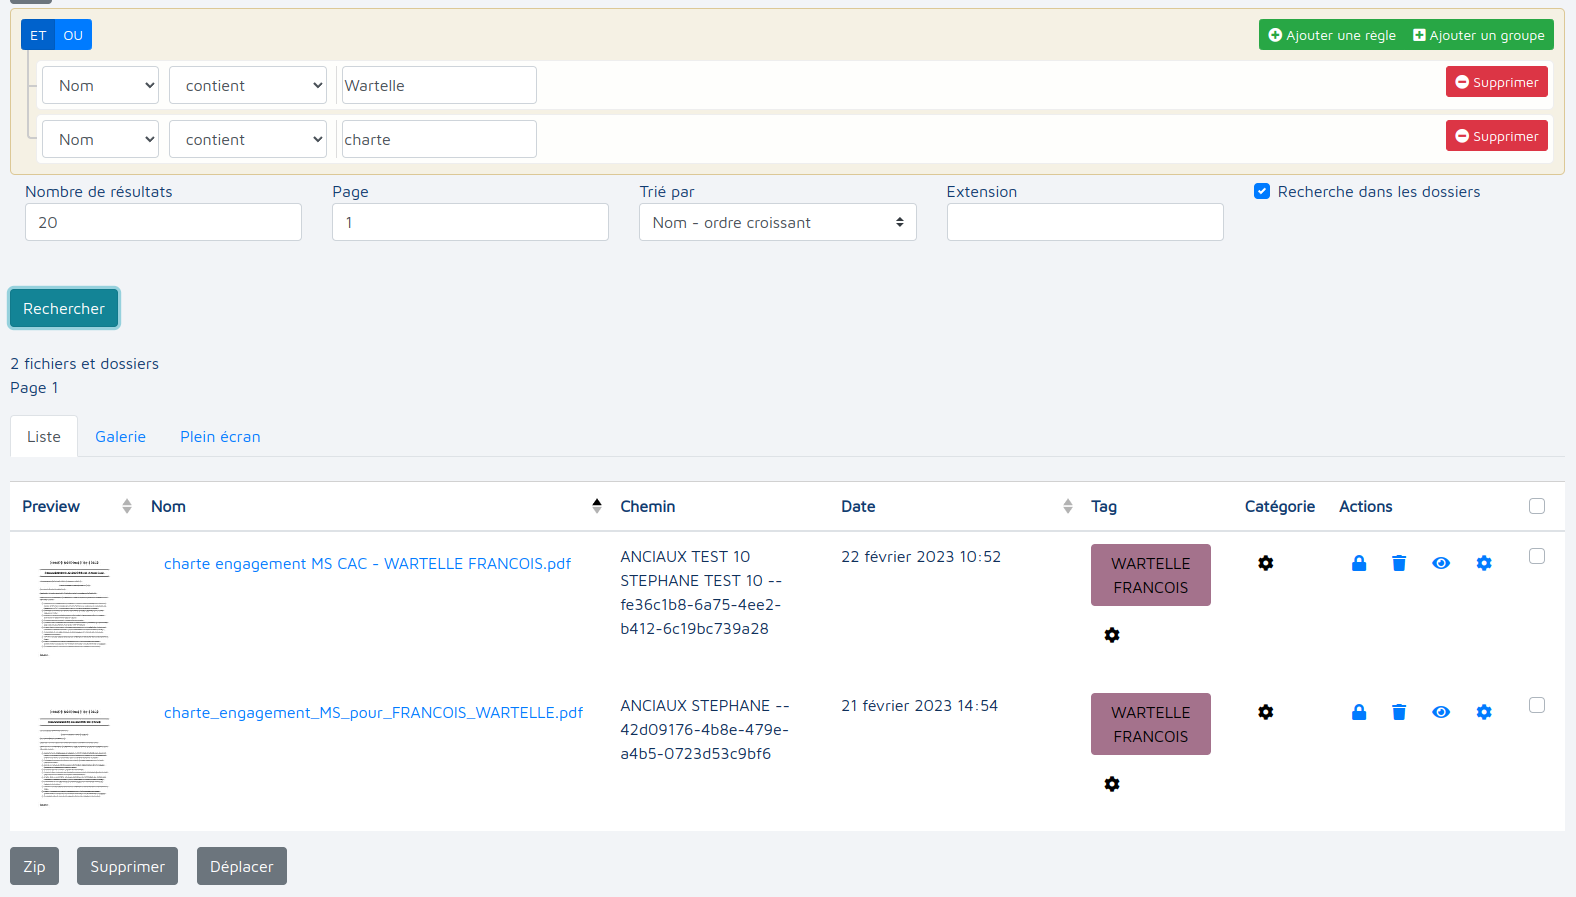This screenshot has height=897, width=1576.
Task: Click category gear icon in first row
Action: point(1266,563)
